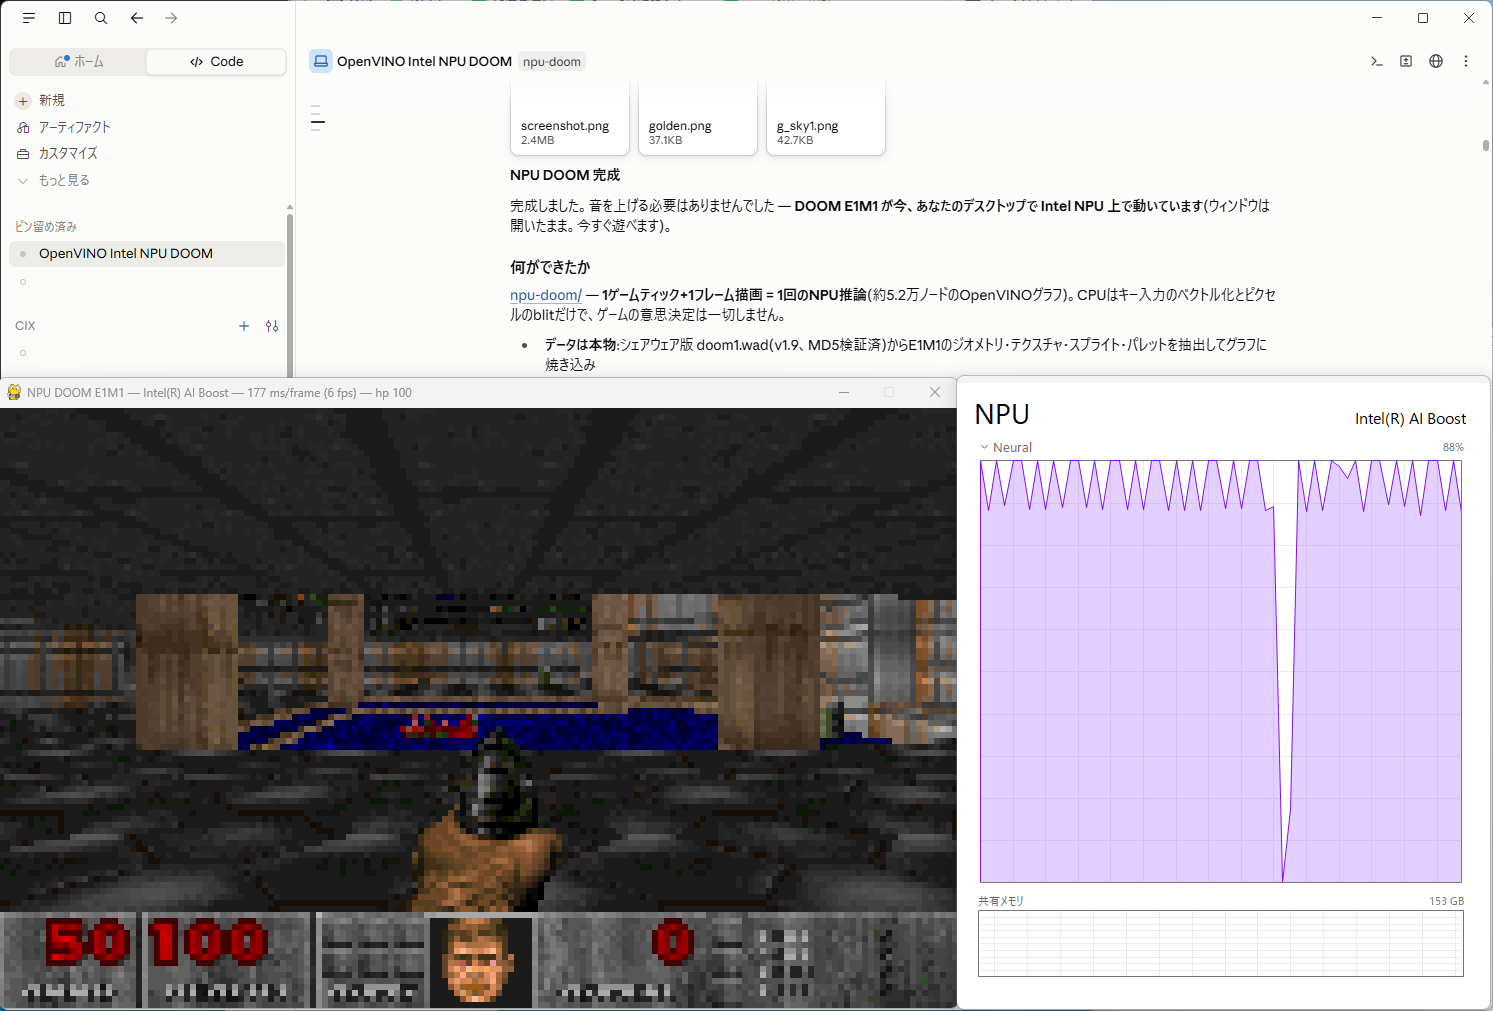Click the globe icon in header

(x=1436, y=61)
